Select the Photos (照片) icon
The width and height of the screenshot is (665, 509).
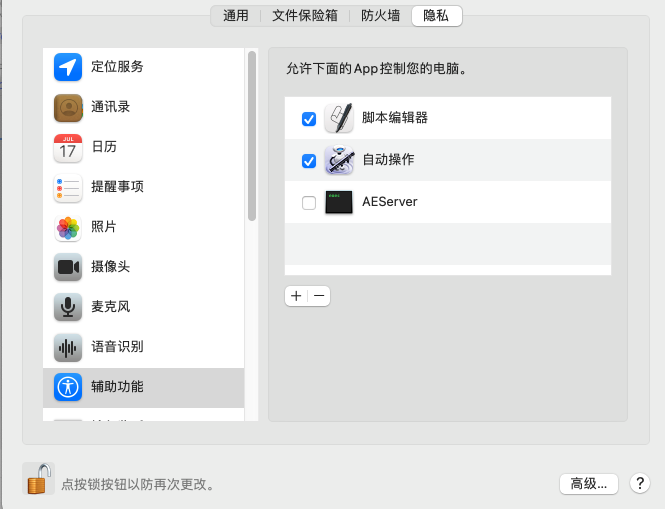click(x=68, y=227)
